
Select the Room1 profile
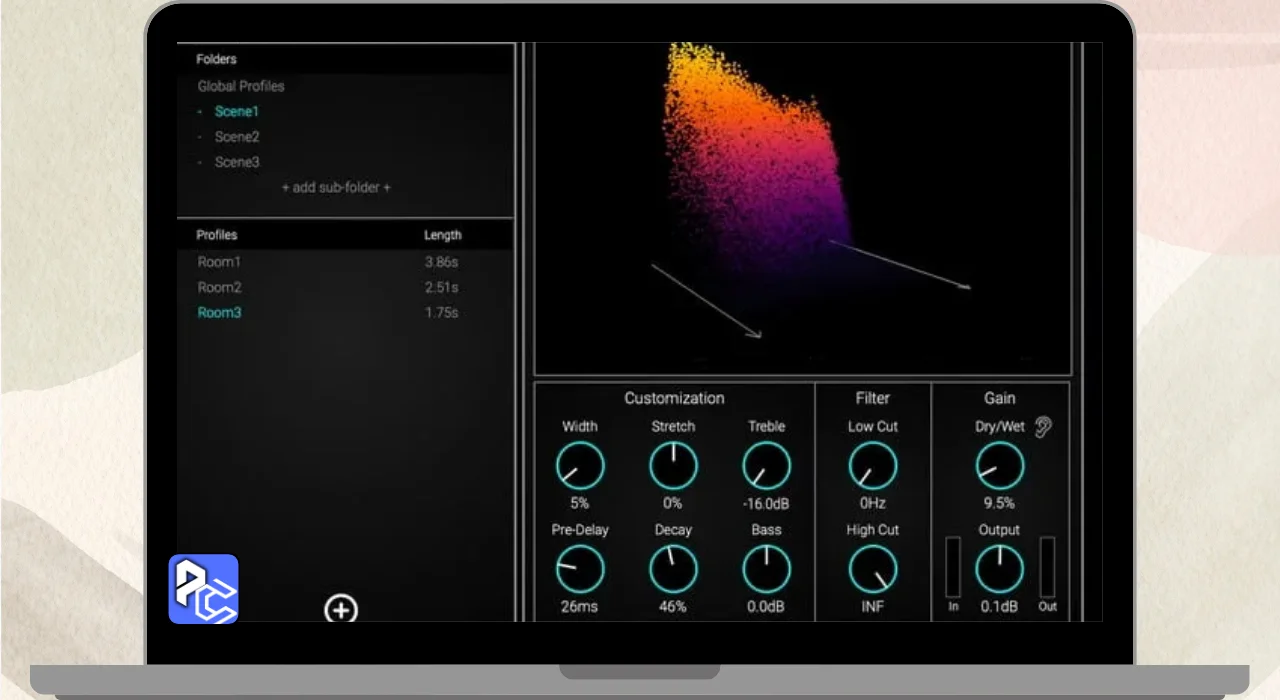point(219,262)
